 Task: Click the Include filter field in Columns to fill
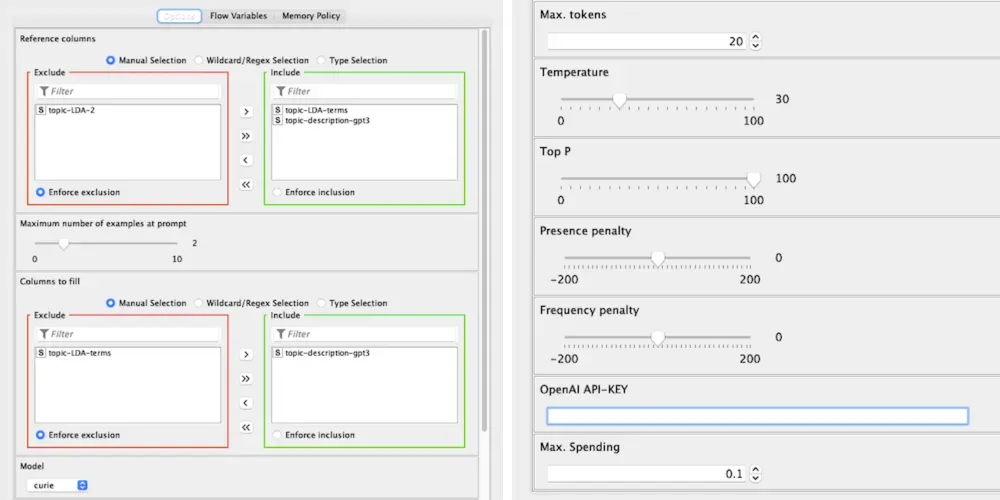tap(364, 334)
